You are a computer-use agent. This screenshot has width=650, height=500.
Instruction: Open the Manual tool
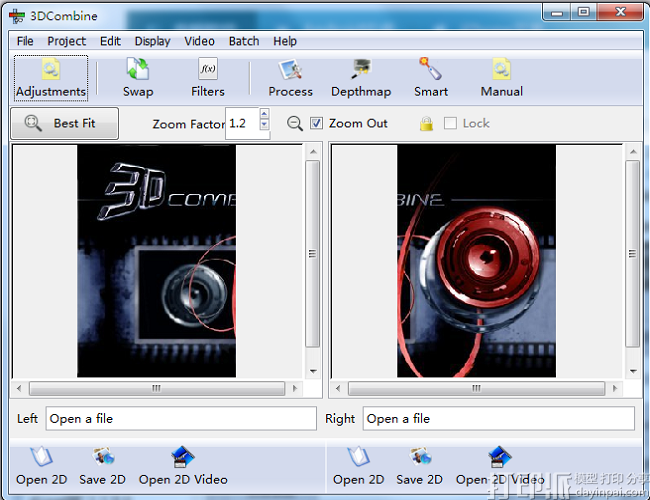click(x=501, y=79)
